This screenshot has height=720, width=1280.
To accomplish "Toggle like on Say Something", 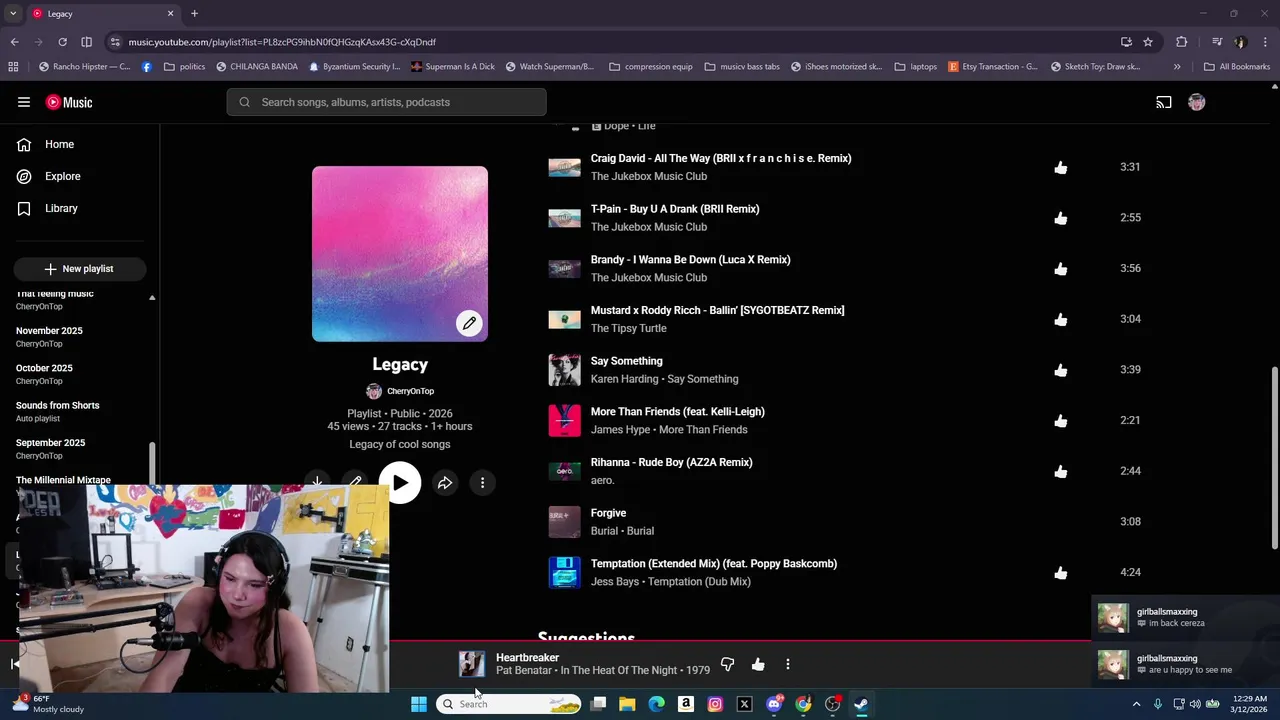I will pyautogui.click(x=1061, y=370).
